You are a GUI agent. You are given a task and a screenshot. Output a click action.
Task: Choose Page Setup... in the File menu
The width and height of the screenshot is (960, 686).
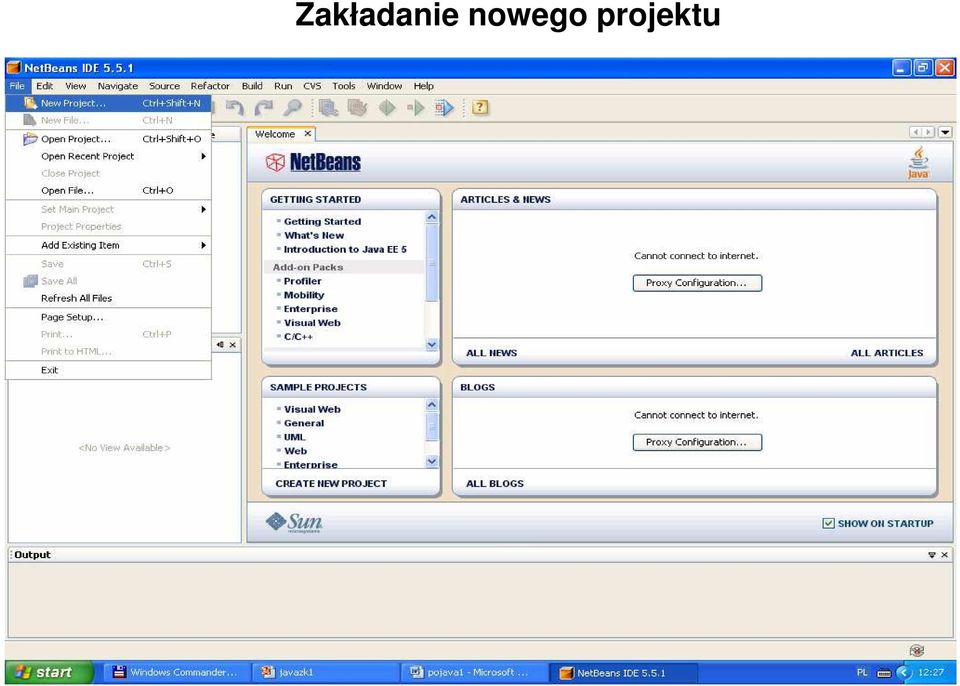point(108,317)
